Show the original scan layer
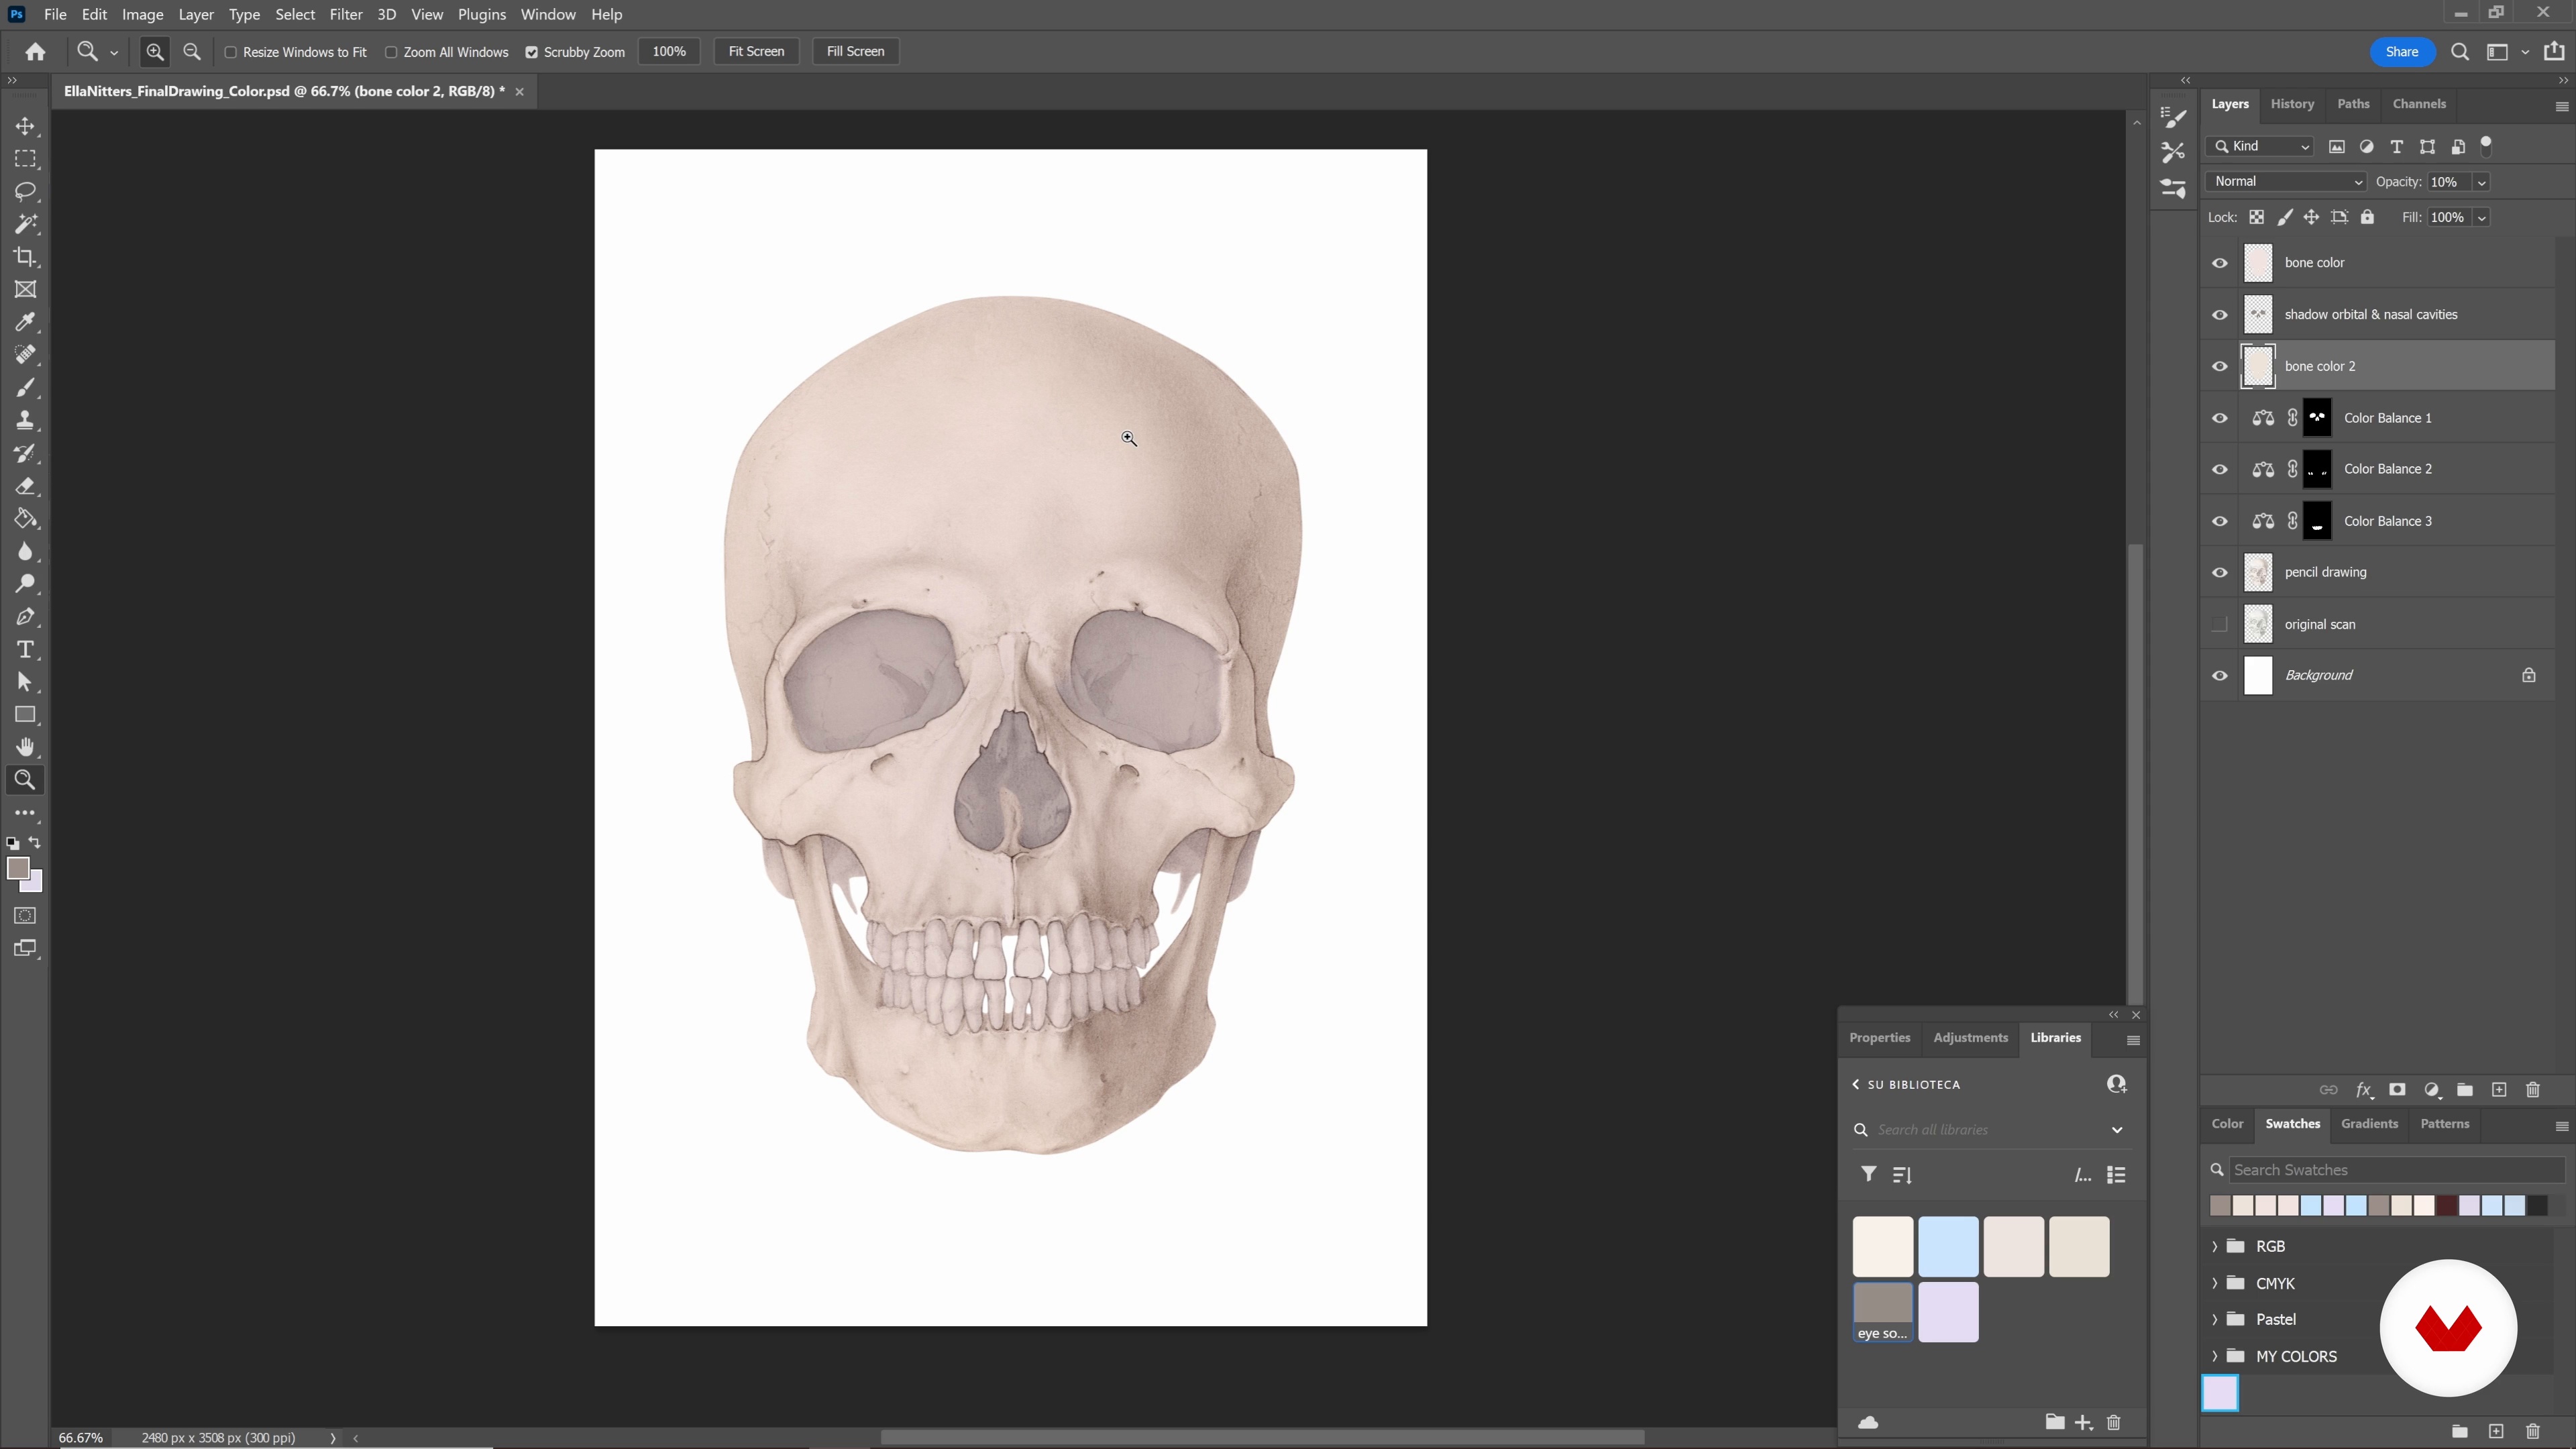Screen dimensions: 2576x1449 (x=2220, y=624)
